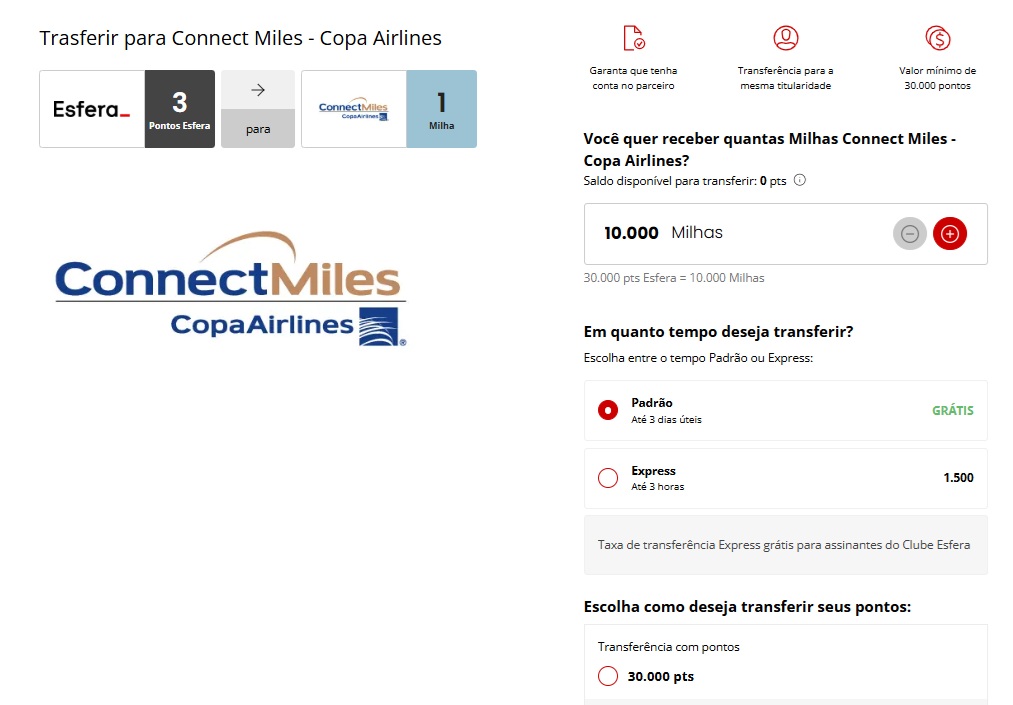The height and width of the screenshot is (705, 1013).
Task: Click the info icon beside available balance
Action: (x=799, y=181)
